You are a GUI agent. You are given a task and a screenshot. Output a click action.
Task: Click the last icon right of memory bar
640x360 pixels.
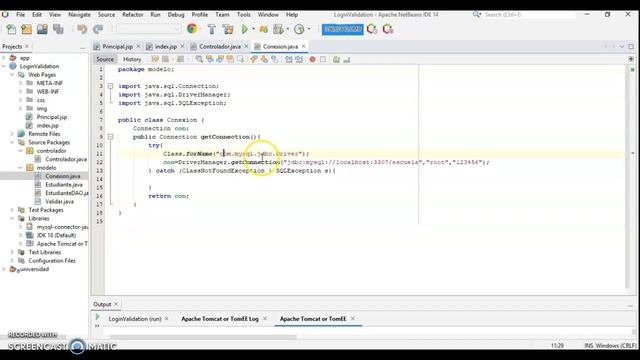[388, 29]
